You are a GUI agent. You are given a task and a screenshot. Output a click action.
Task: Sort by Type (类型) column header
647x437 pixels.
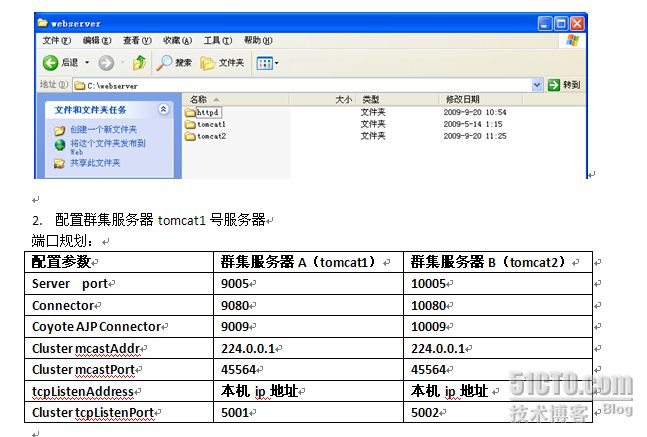[x=398, y=99]
